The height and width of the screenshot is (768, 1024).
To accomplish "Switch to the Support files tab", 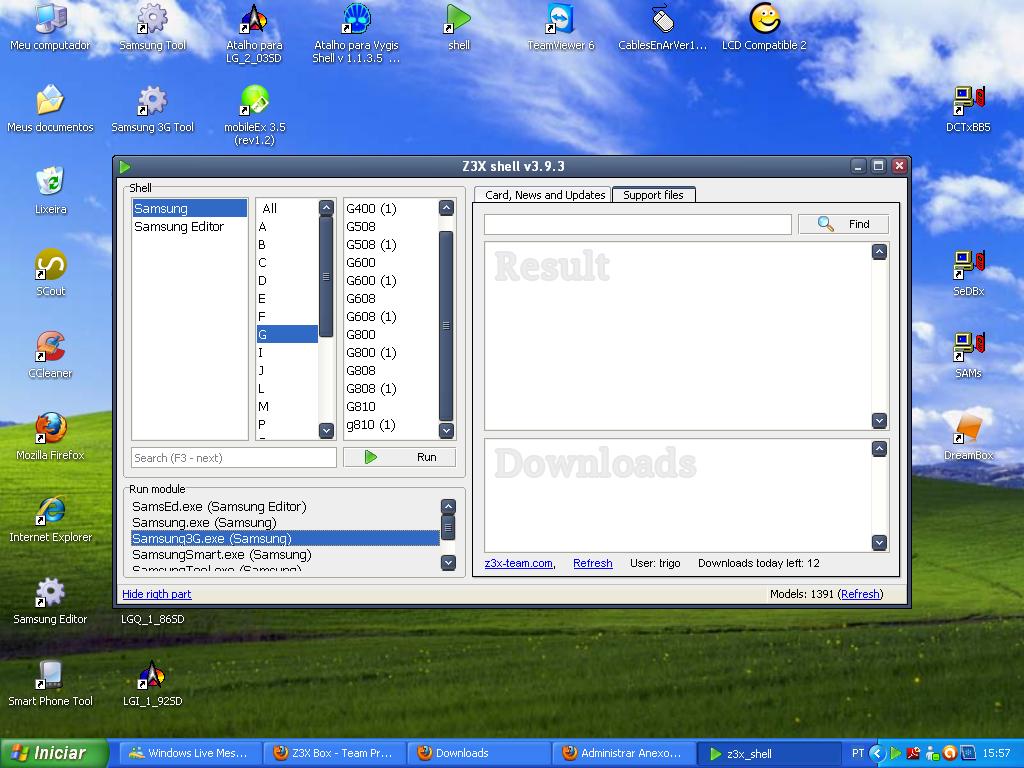I will point(653,195).
